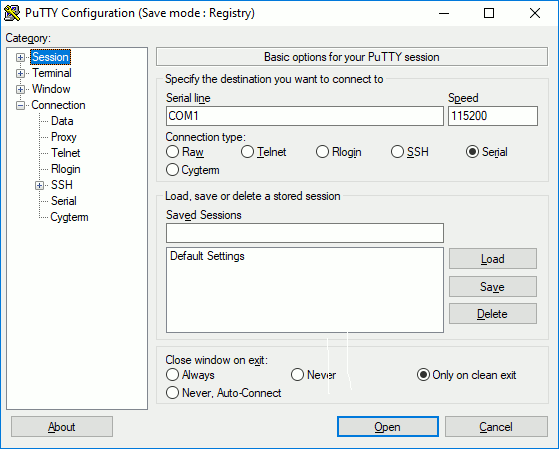This screenshot has width=559, height=449.
Task: Click the Cancel button
Action: (496, 427)
